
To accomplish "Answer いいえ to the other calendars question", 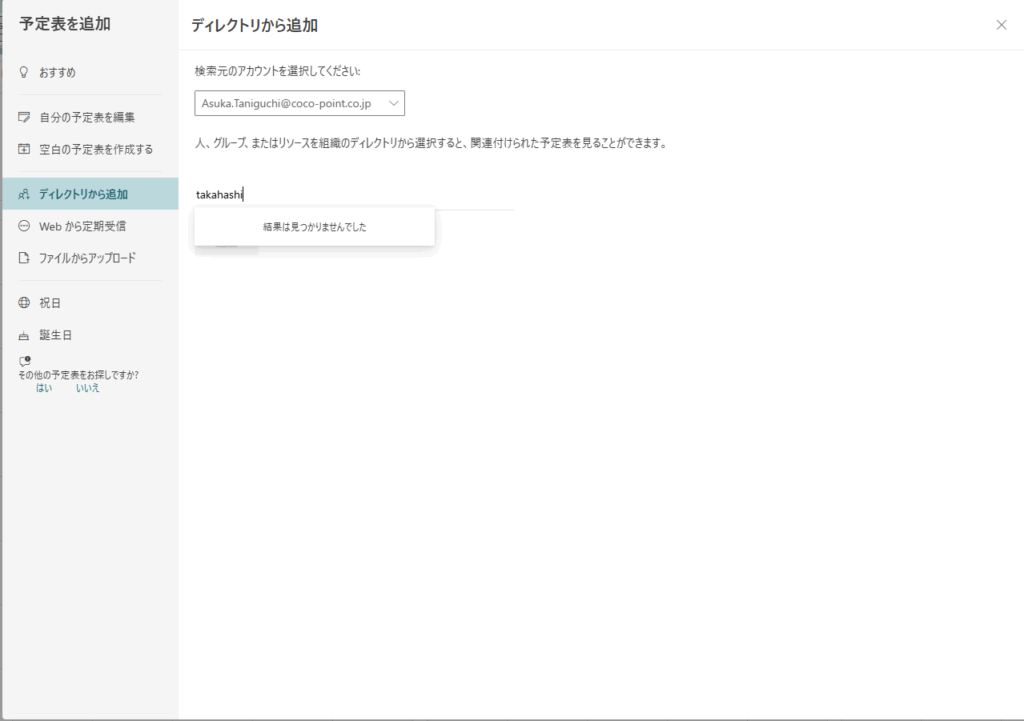I will click(x=88, y=388).
